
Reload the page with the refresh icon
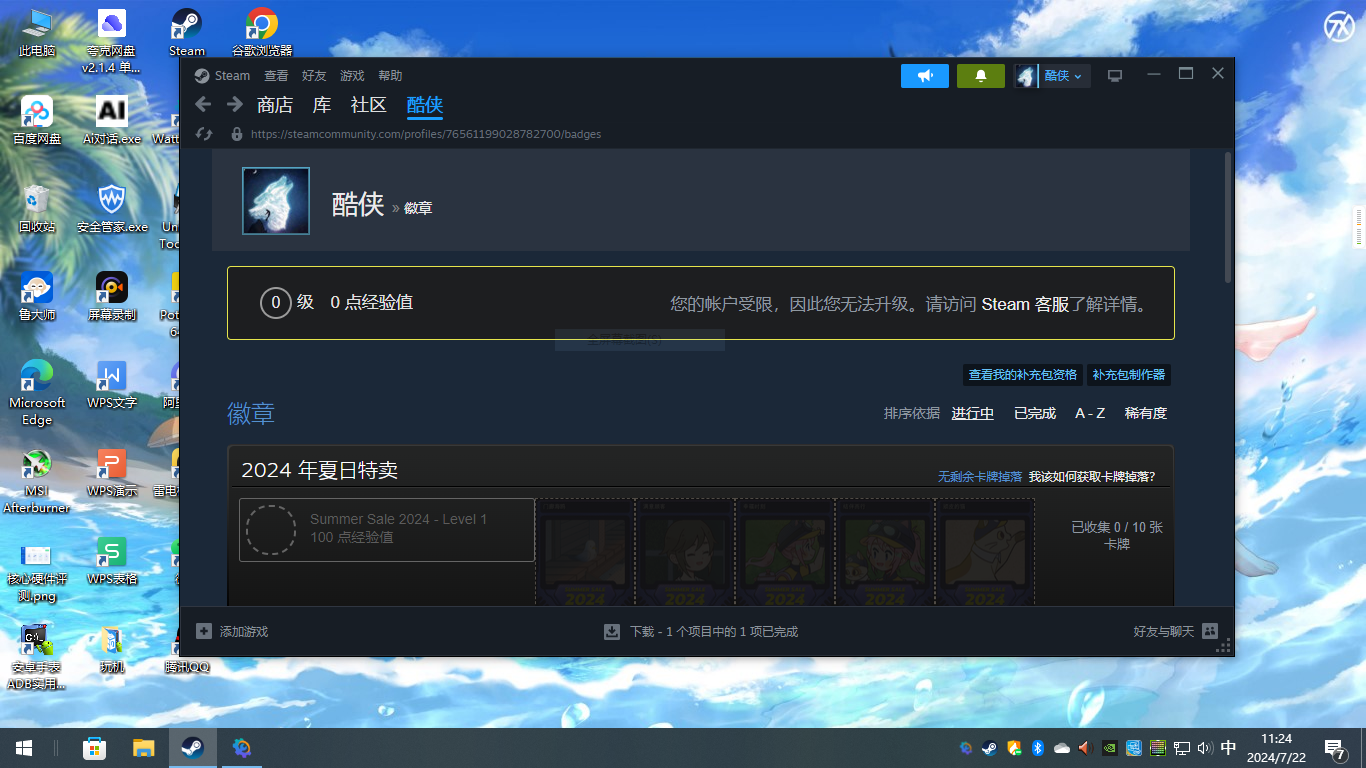204,133
